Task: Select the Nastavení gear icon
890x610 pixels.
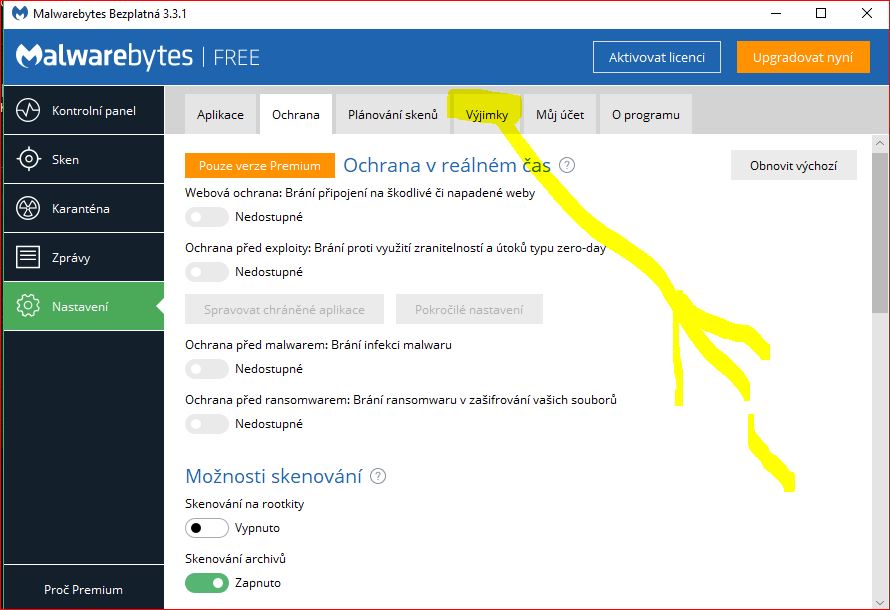Action: (28, 307)
